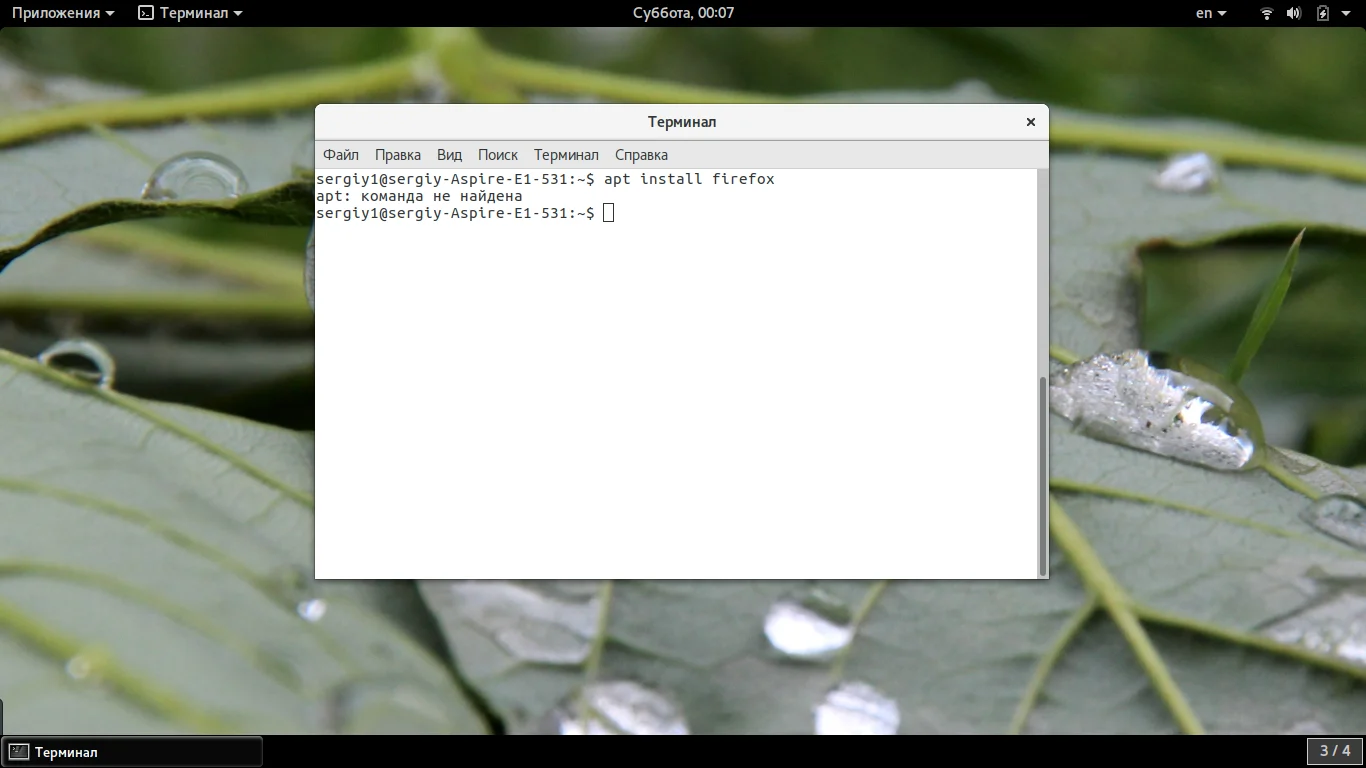Open the Файл menu
The width and height of the screenshot is (1366, 768).
[x=341, y=155]
